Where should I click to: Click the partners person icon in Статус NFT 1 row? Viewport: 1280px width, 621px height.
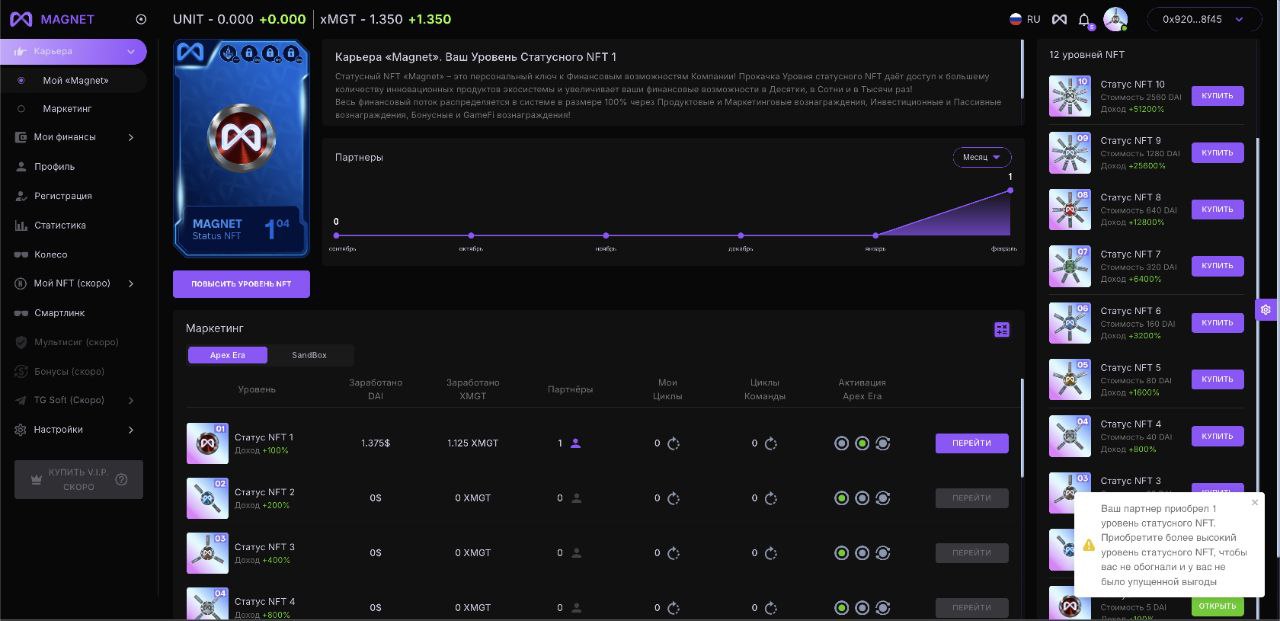pyautogui.click(x=576, y=443)
